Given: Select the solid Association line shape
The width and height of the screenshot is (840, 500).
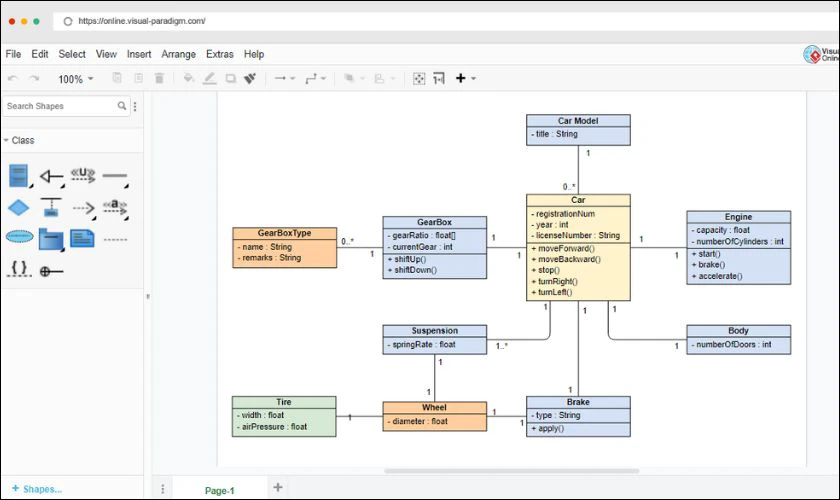Looking at the screenshot, I should click(x=115, y=176).
